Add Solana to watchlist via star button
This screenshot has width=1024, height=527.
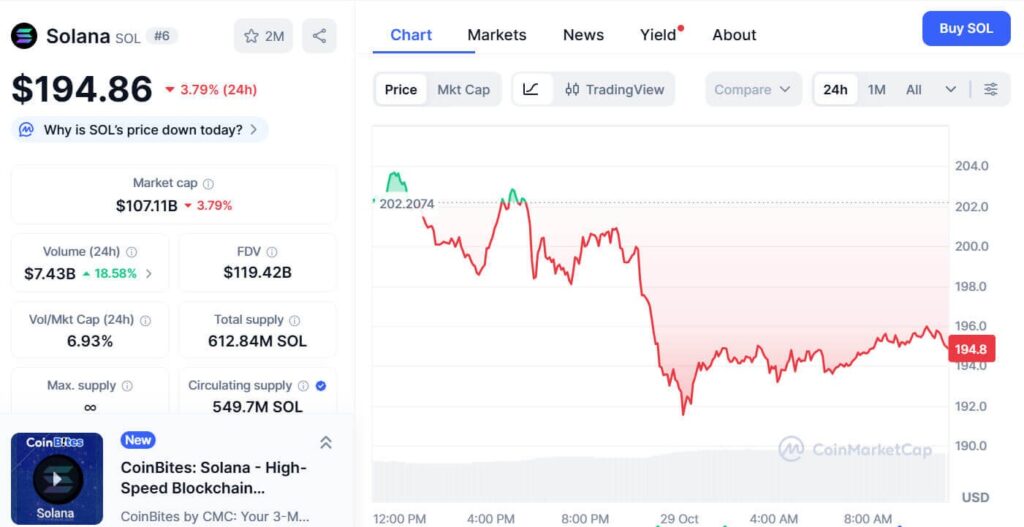point(264,36)
